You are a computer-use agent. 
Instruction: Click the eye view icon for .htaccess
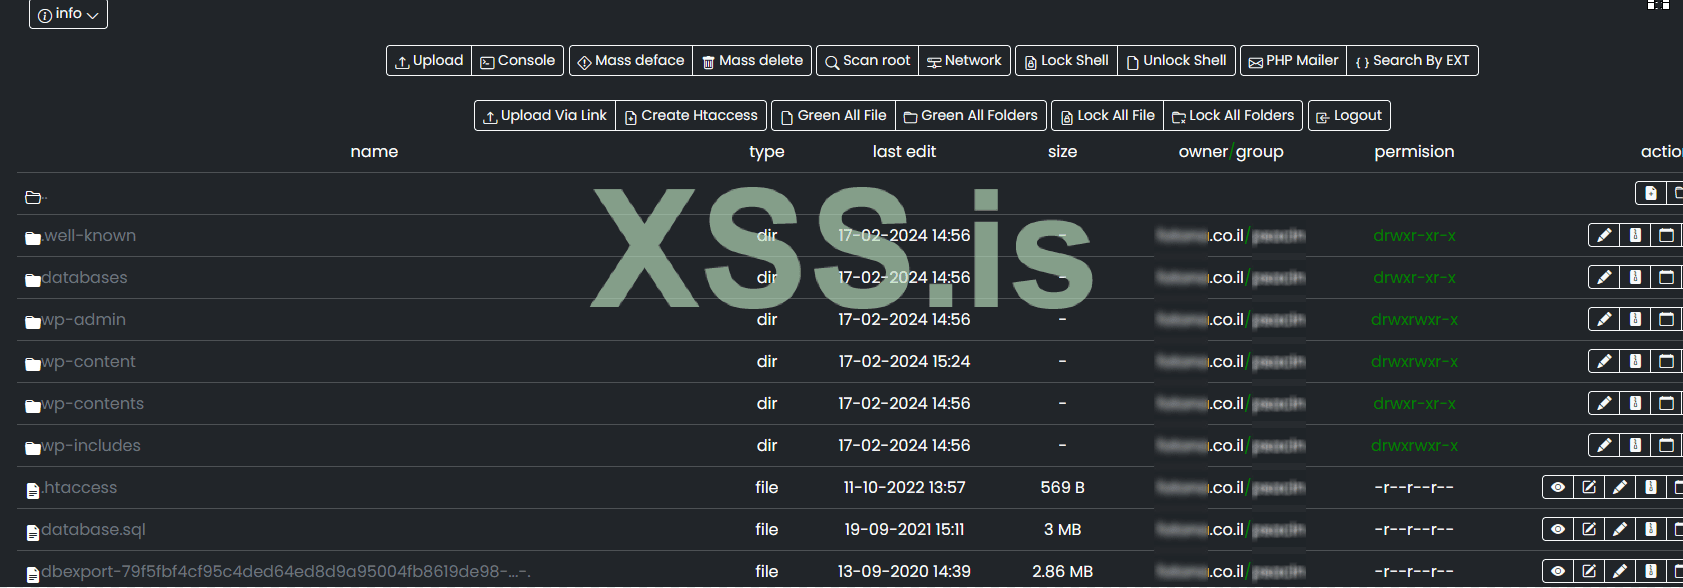(x=1558, y=488)
